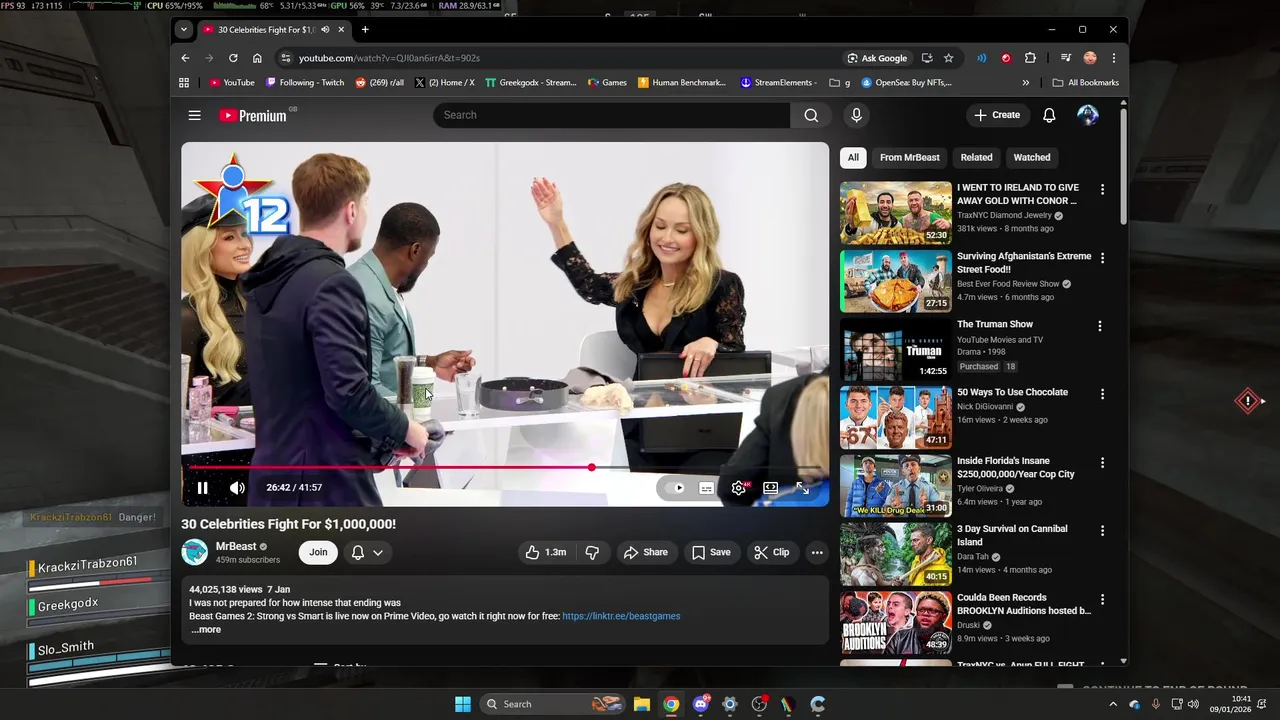Open options for 3 Day Survival on Cannibal Island

[x=1103, y=531]
